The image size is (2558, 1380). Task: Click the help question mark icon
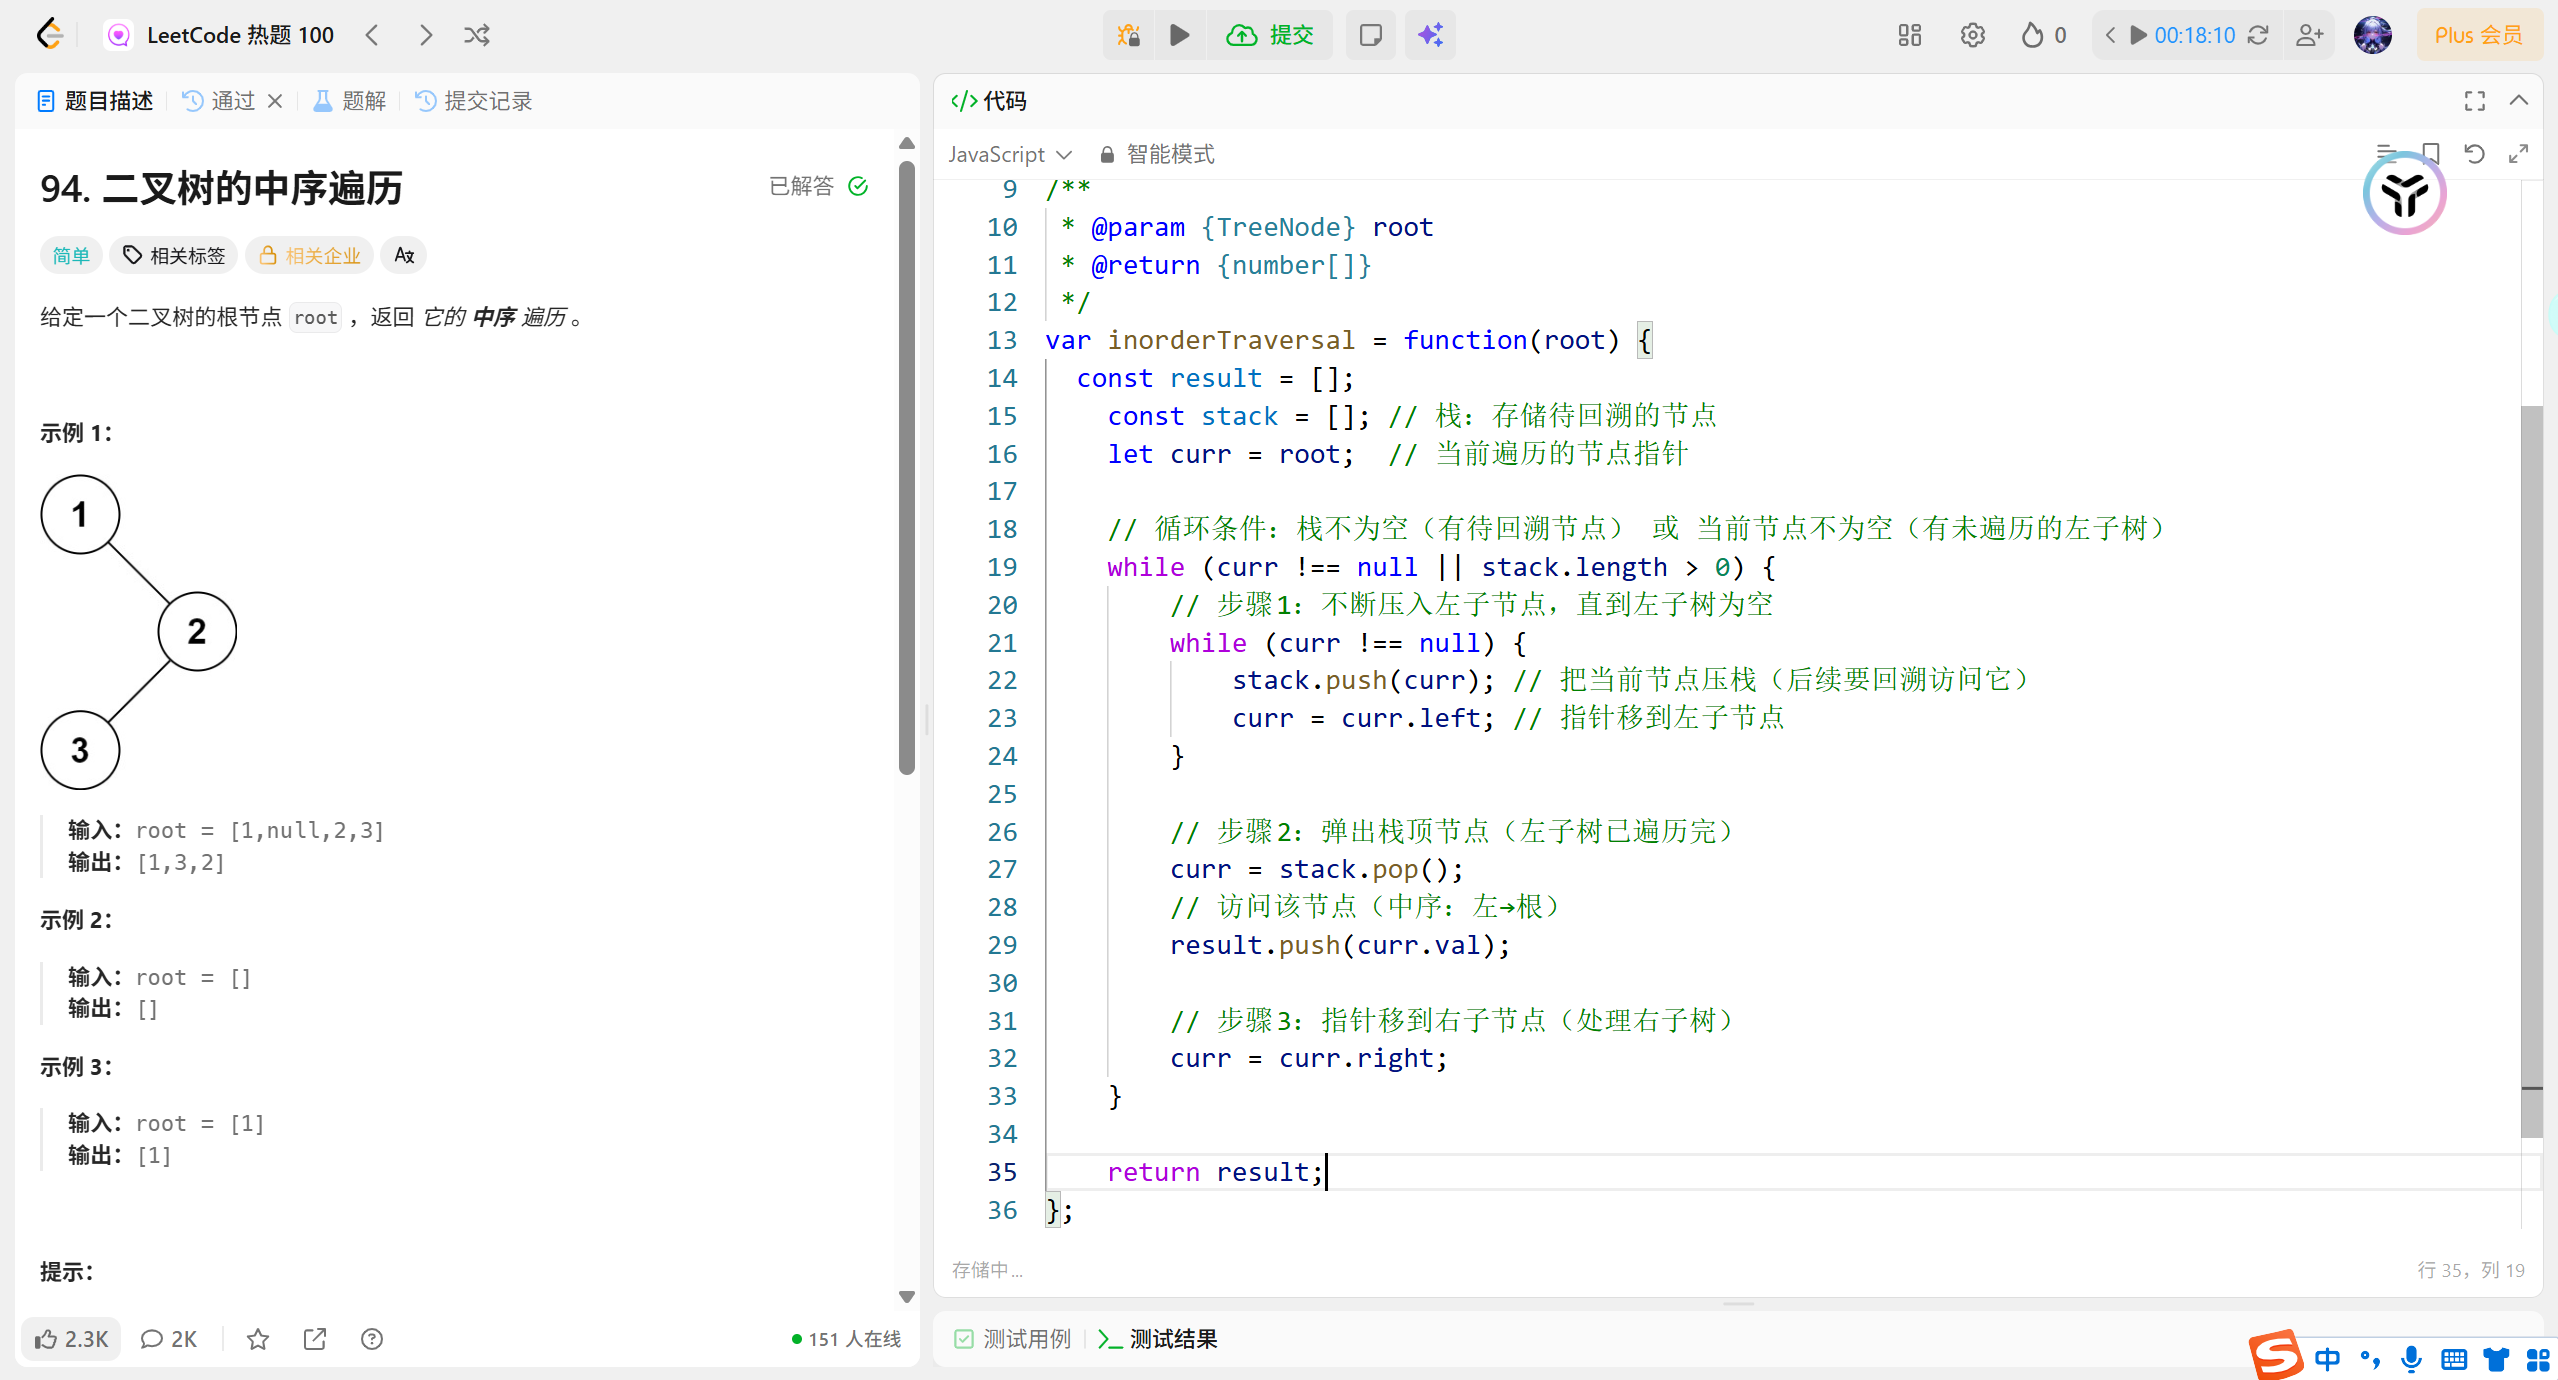372,1339
